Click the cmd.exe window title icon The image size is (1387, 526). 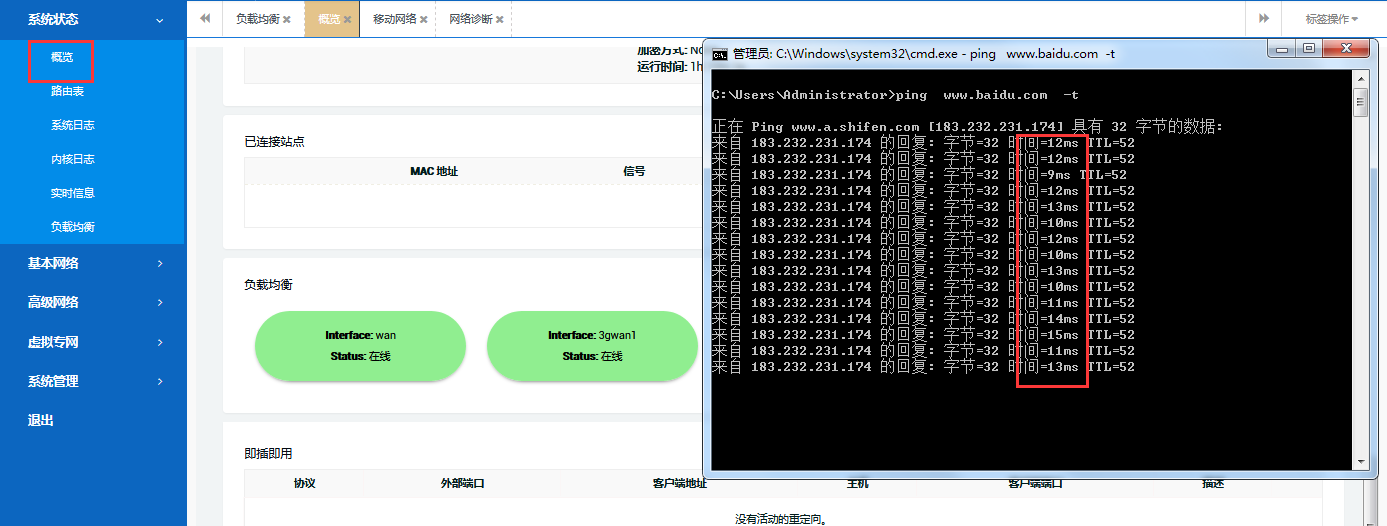pyautogui.click(x=719, y=54)
